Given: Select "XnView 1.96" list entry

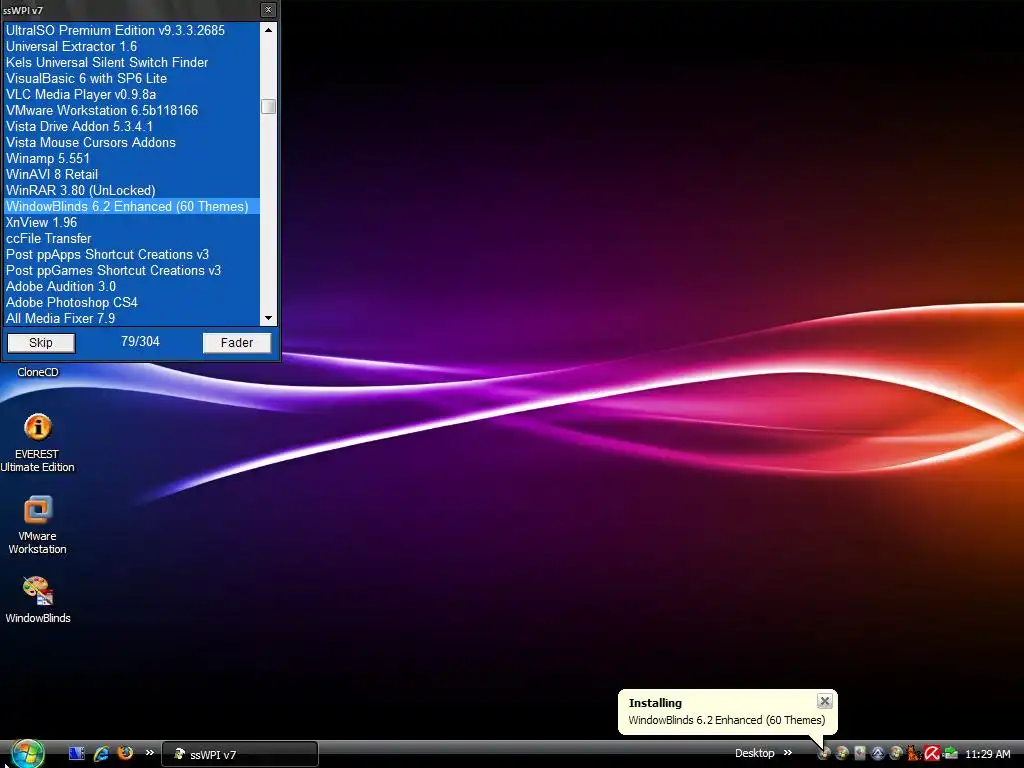Looking at the screenshot, I should click(132, 222).
